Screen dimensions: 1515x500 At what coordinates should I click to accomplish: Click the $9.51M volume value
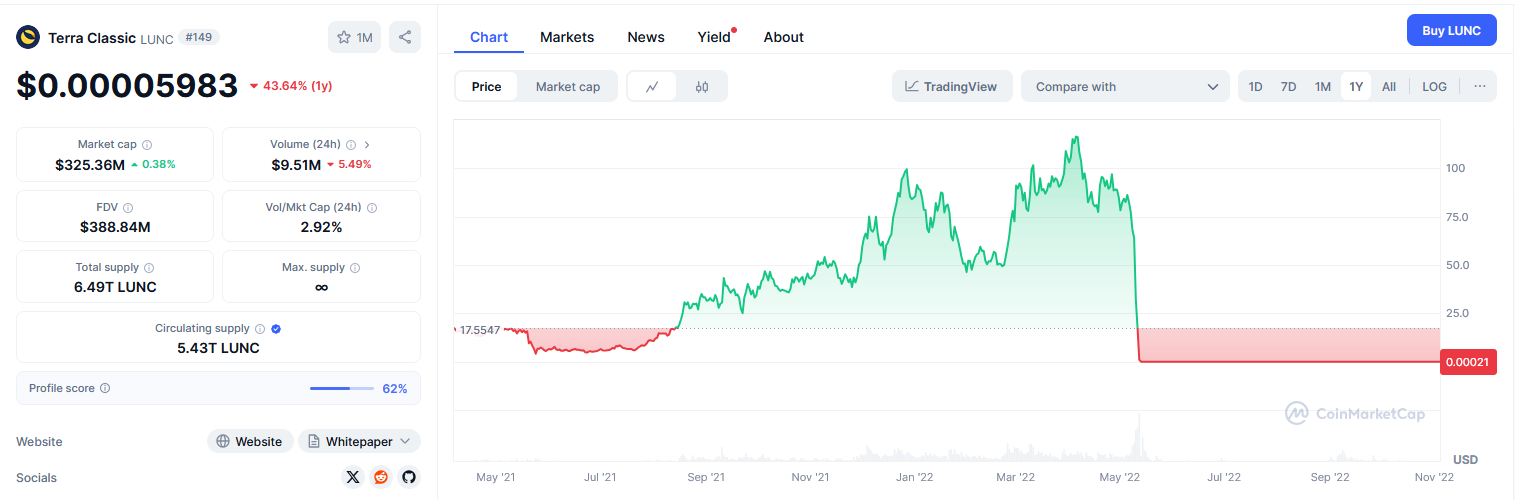[296, 164]
